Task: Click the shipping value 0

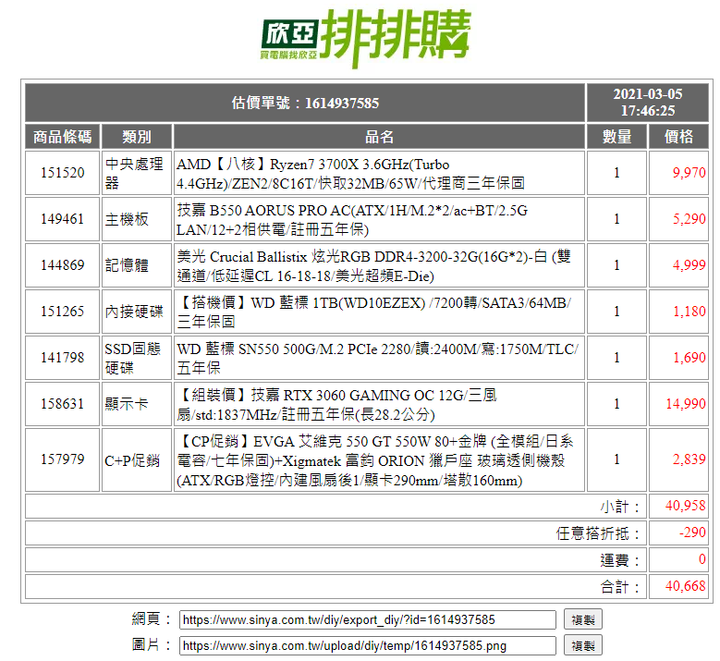Action: coord(702,559)
